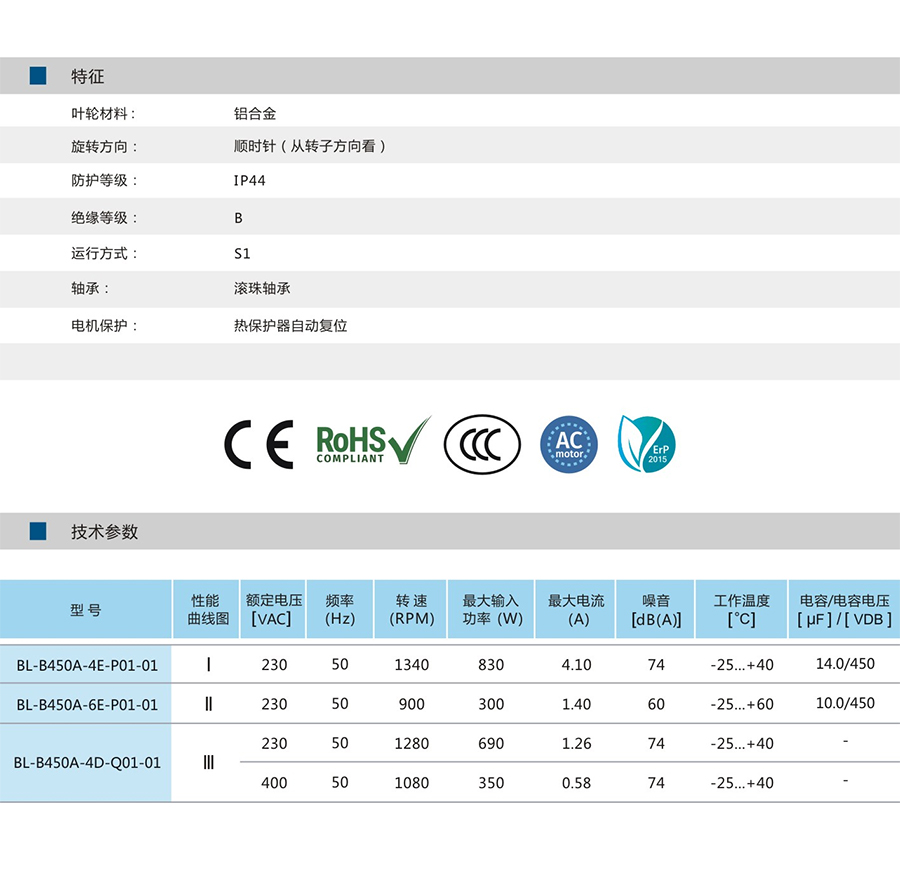Viewport: 900px width, 880px height.
Task: Click the AC motor badge
Action: coord(569,444)
